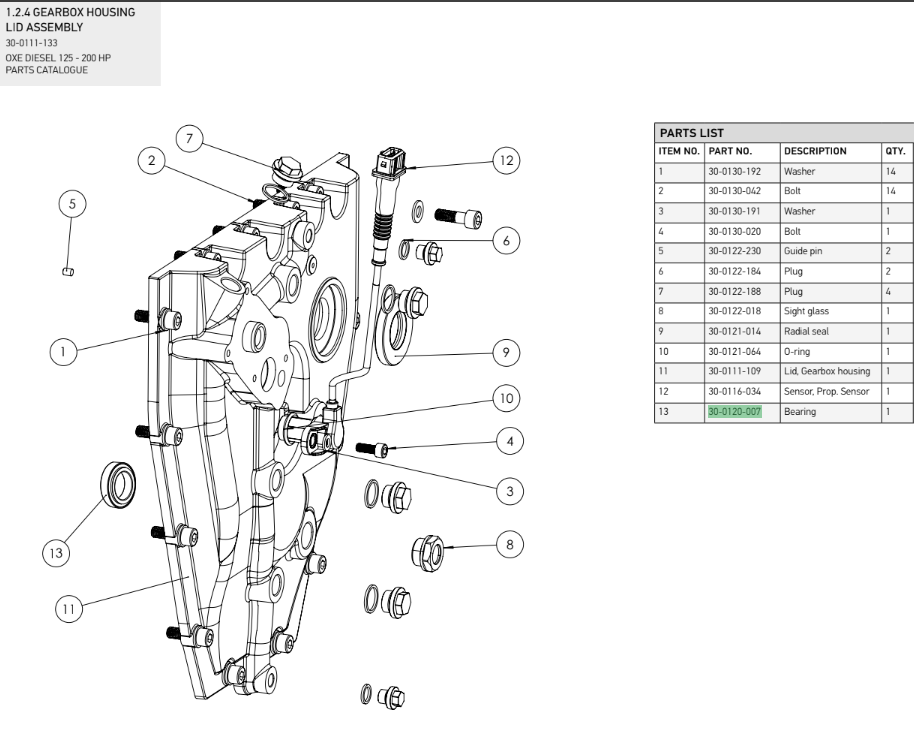Click the guide pin drawing below callout 5
The height and width of the screenshot is (736, 914).
click(x=68, y=272)
